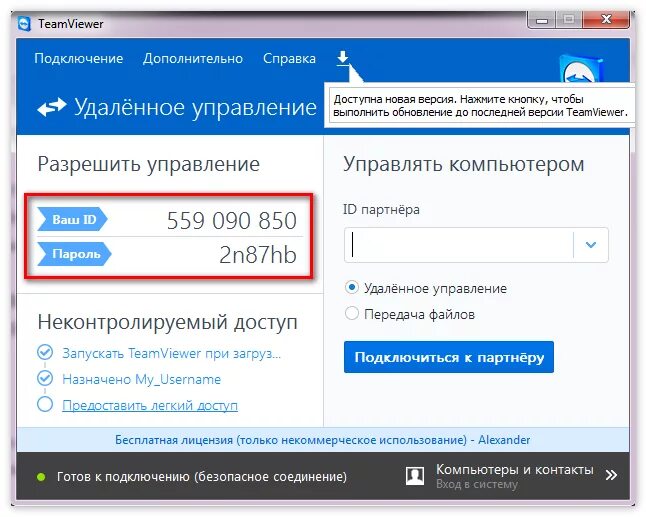
Task: Click the free license notice banner
Action: pos(323,440)
